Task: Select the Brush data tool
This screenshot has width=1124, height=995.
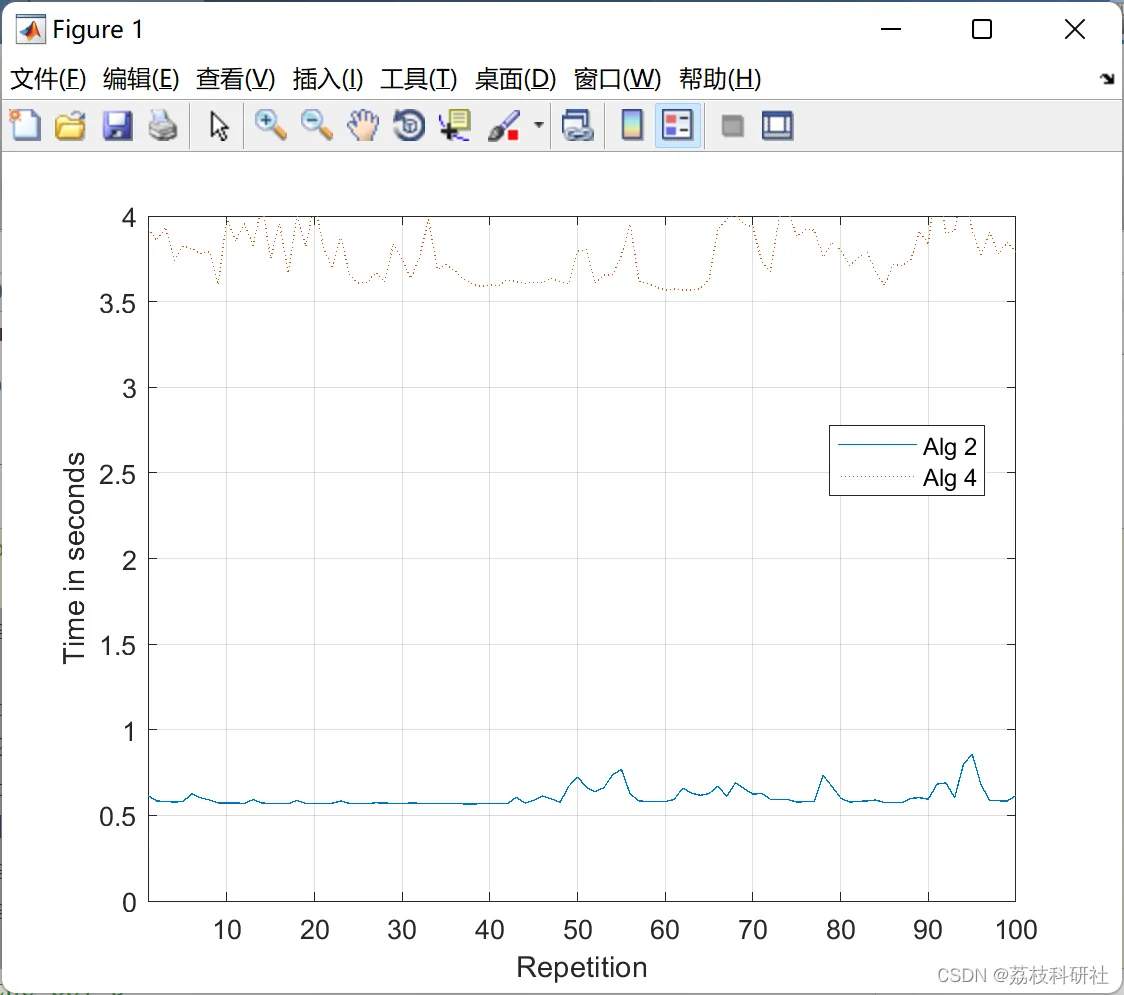Action: click(504, 126)
